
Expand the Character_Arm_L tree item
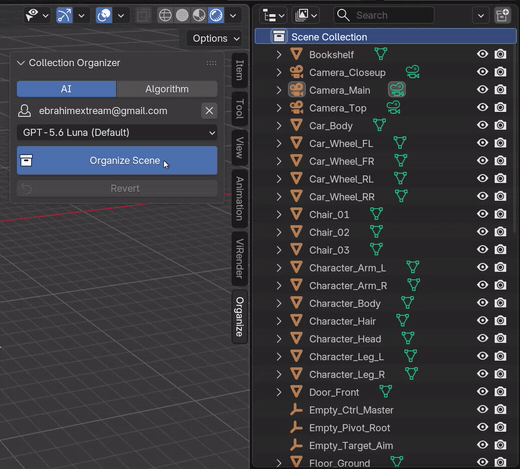coord(279,268)
